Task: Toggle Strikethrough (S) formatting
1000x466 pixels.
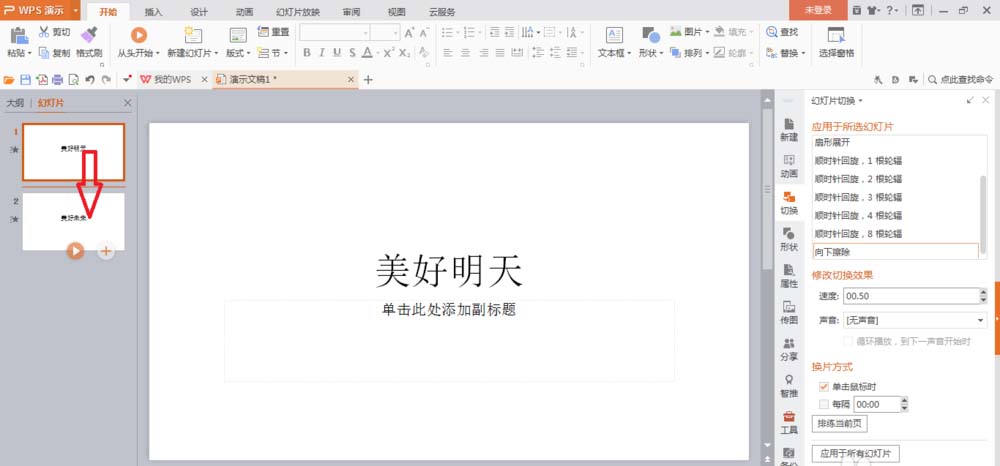Action: click(352, 53)
